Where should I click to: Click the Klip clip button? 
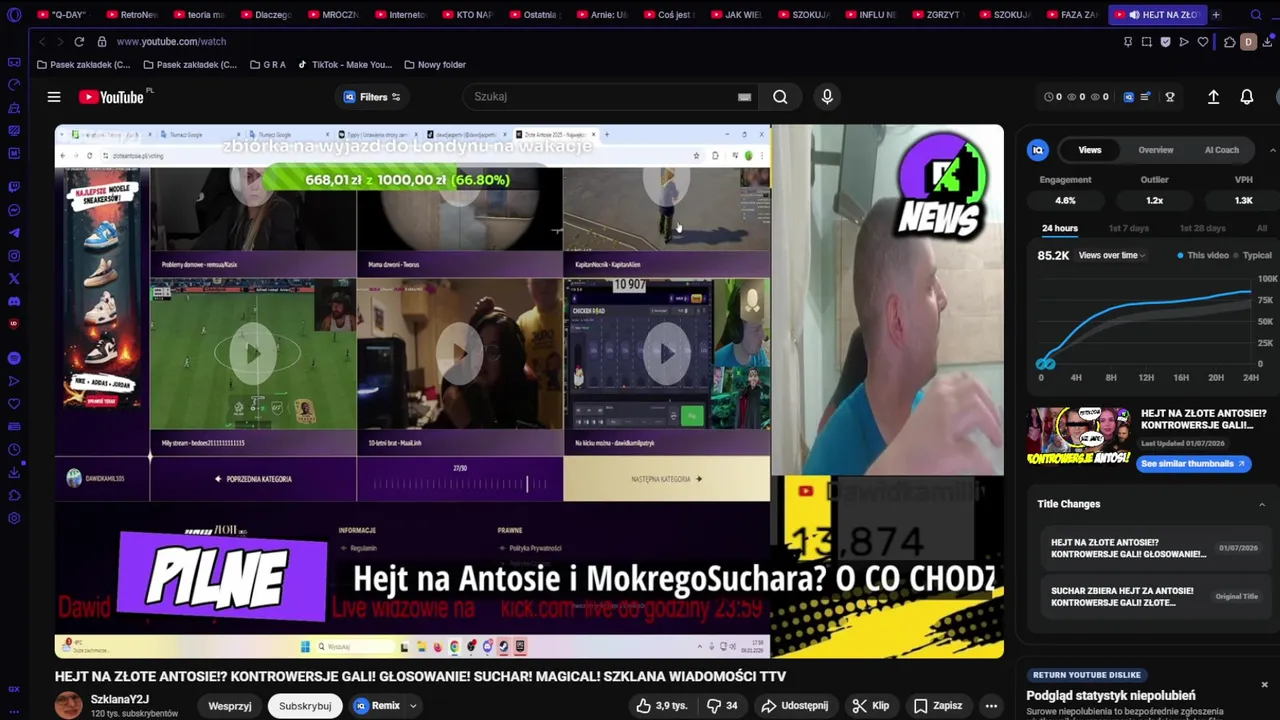pos(870,706)
